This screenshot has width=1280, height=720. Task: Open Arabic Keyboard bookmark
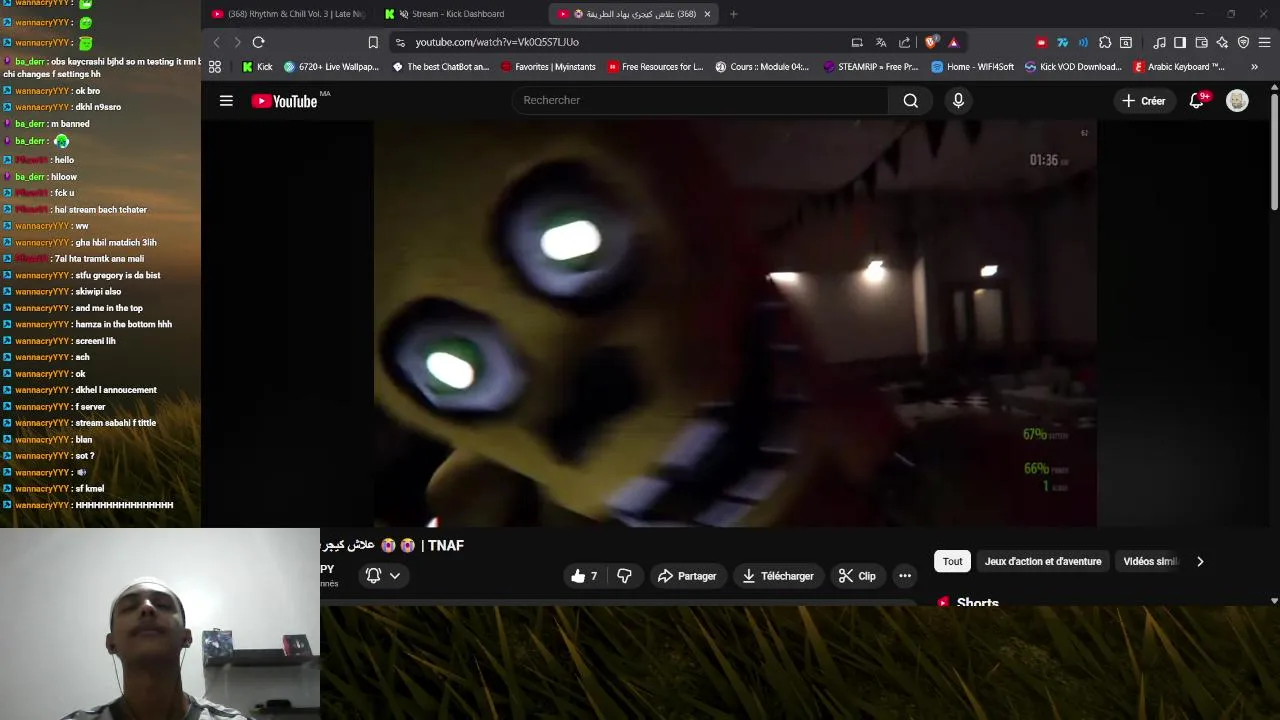click(x=1180, y=67)
